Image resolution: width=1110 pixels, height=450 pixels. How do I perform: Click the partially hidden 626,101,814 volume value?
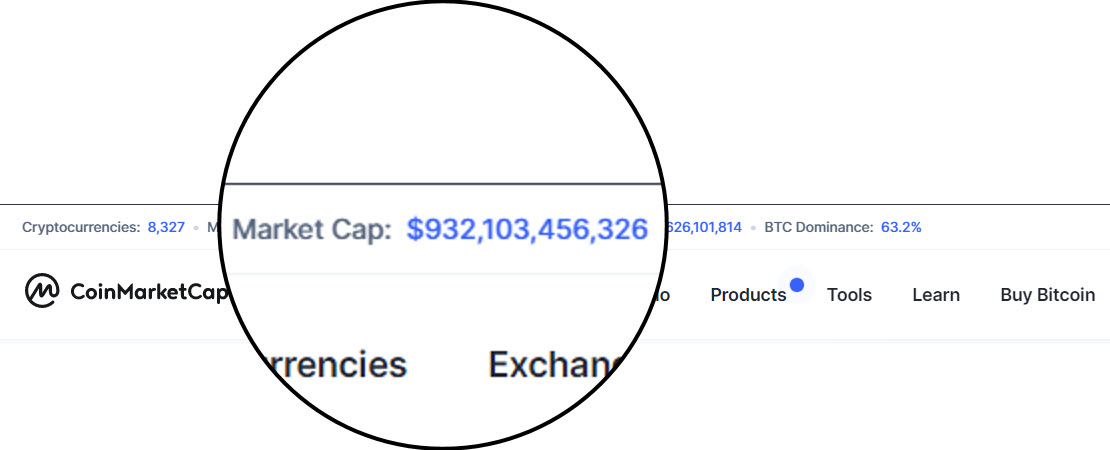point(704,227)
